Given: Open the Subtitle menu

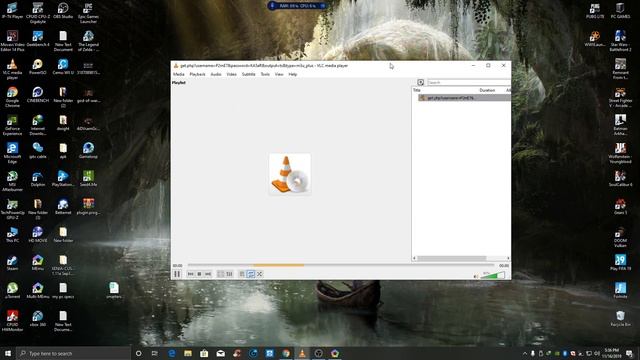Looking at the screenshot, I should 249,74.
